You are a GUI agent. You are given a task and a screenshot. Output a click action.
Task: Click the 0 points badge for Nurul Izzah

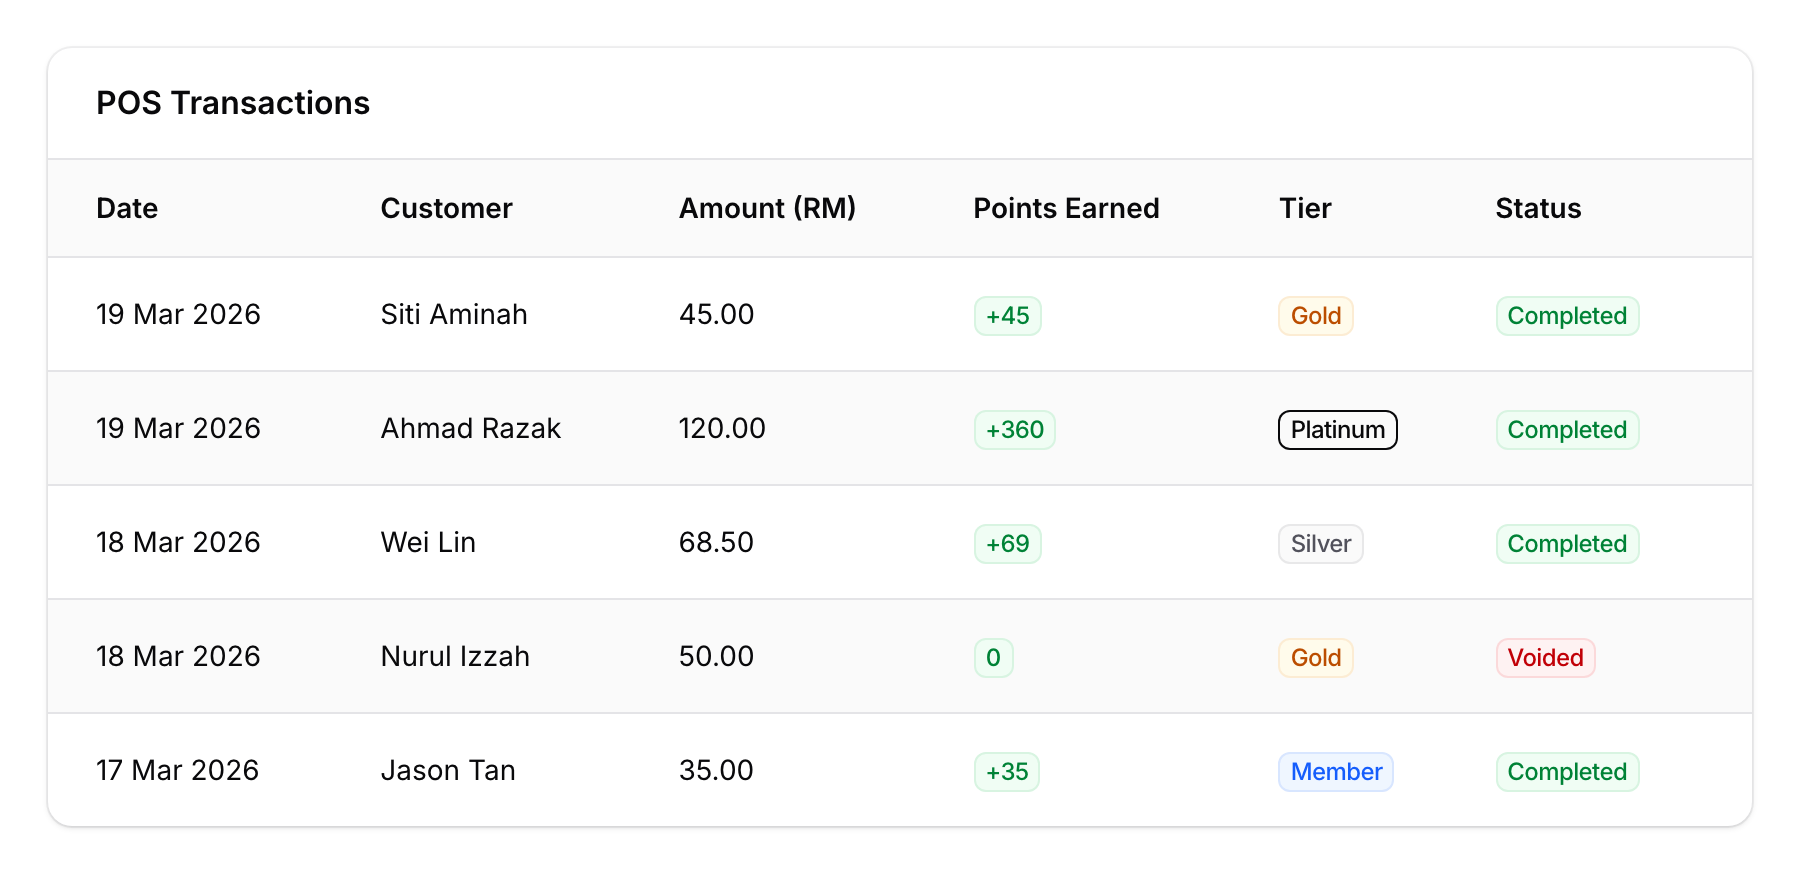coord(993,657)
